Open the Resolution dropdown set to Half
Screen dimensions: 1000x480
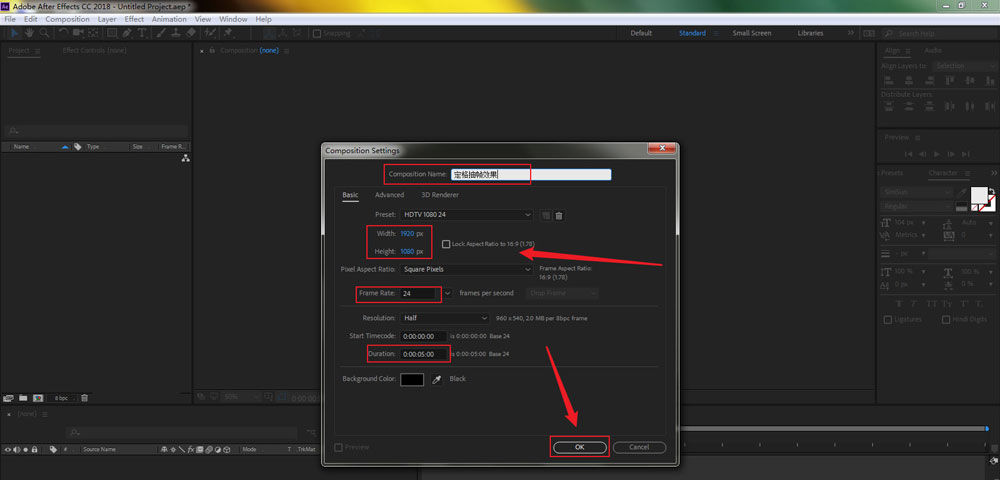445,318
